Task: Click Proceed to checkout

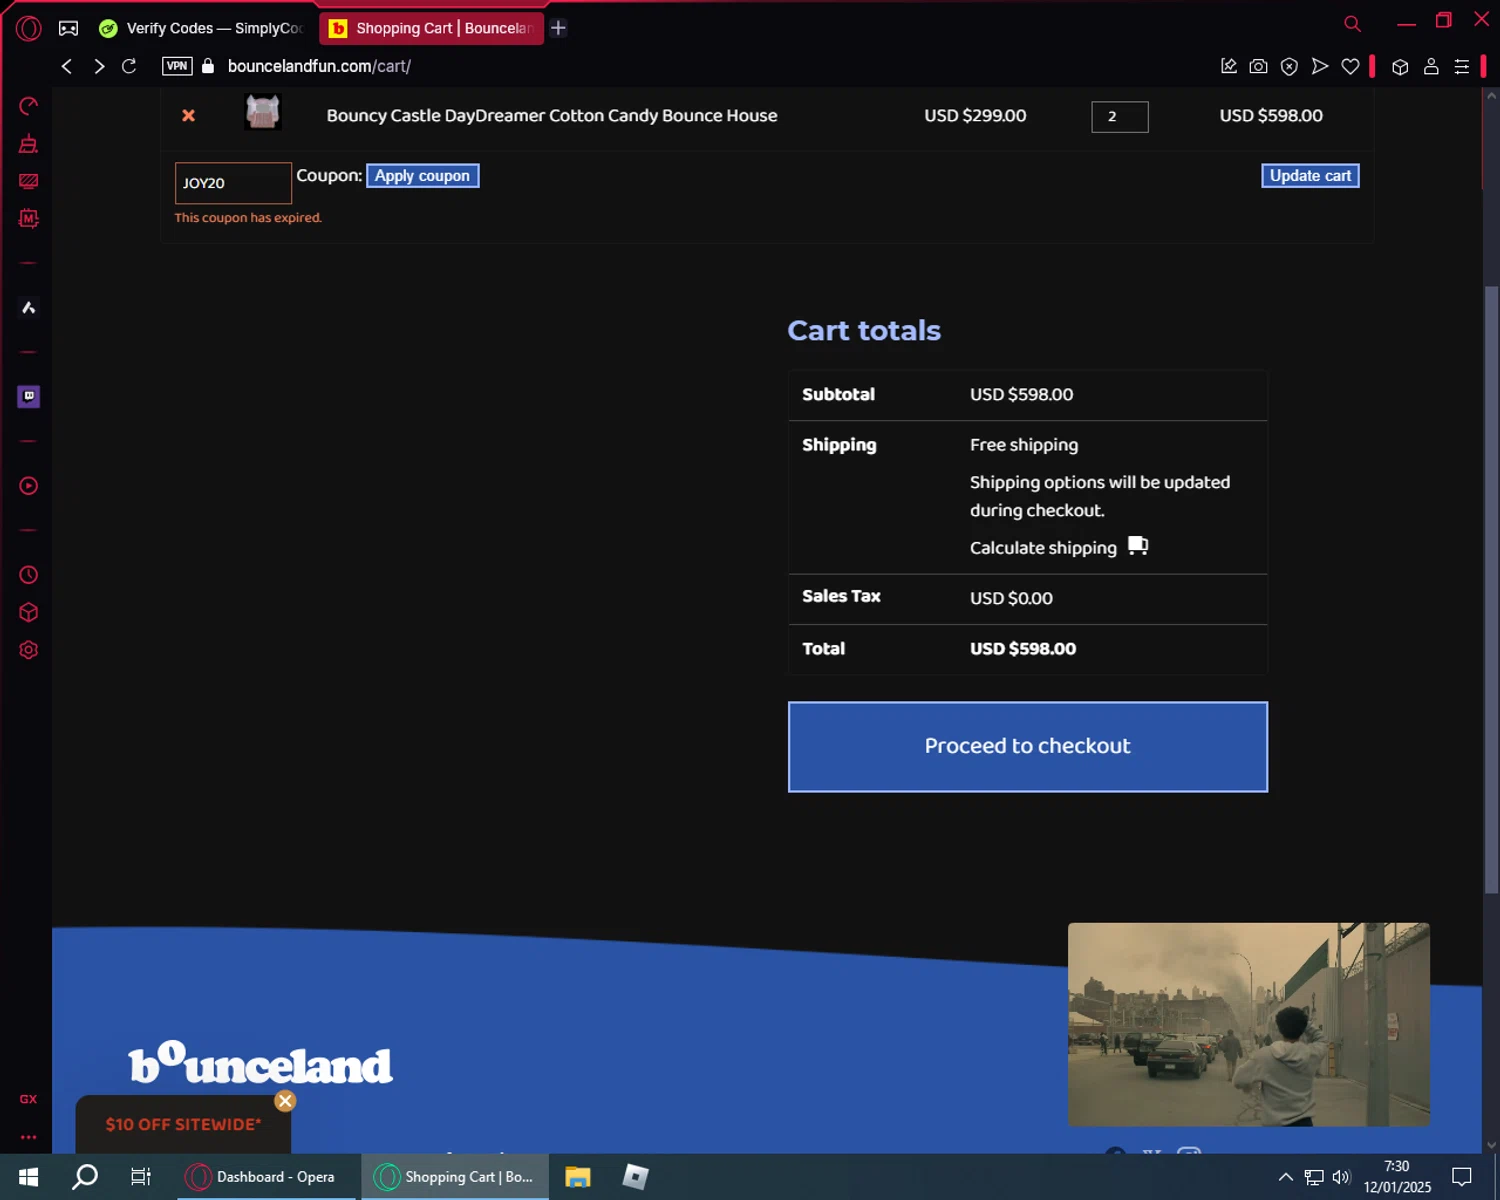Action: click(x=1028, y=747)
